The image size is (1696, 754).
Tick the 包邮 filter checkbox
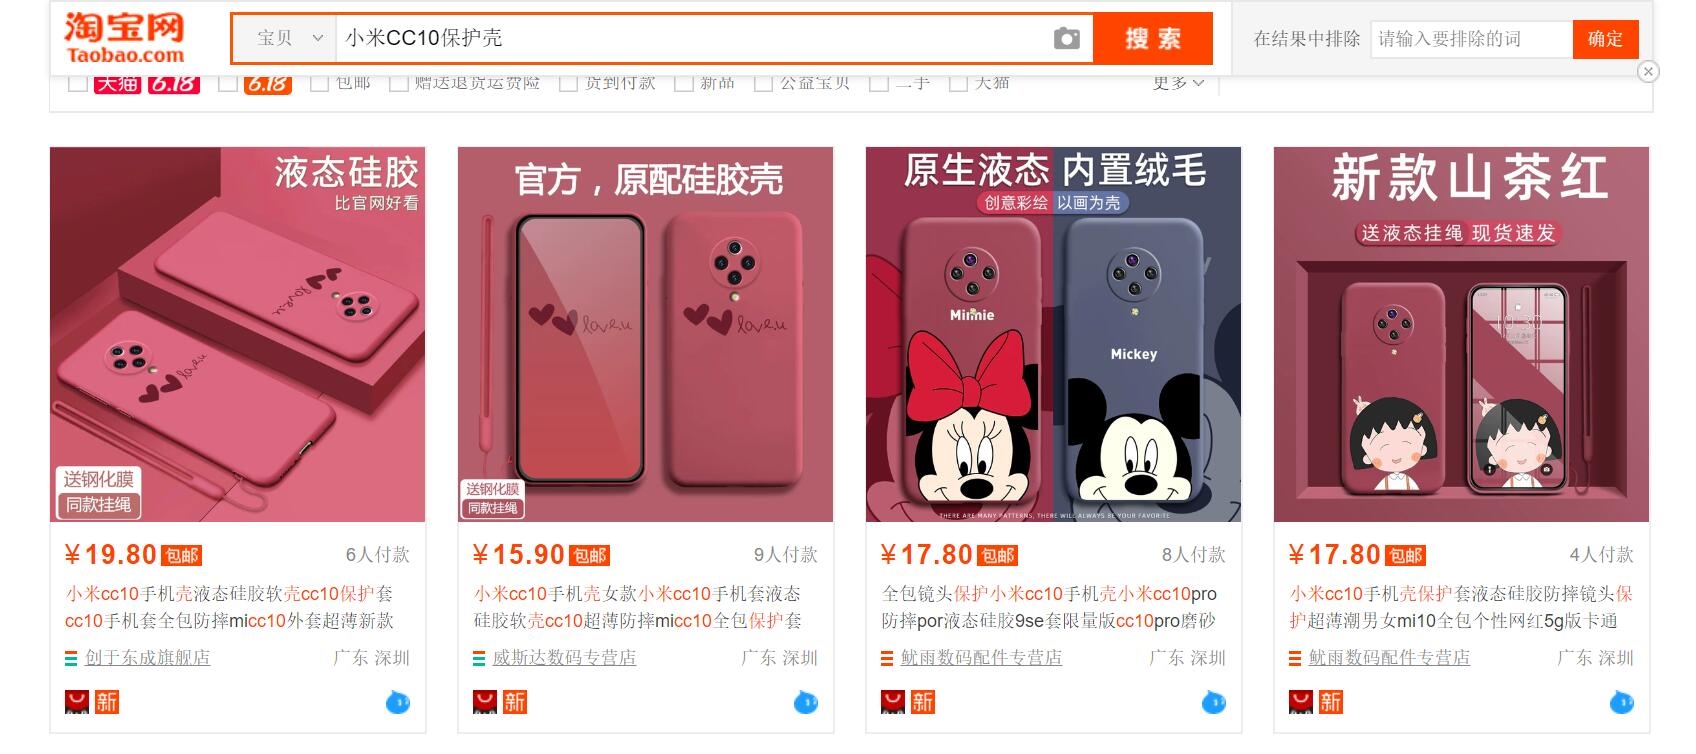pos(320,83)
